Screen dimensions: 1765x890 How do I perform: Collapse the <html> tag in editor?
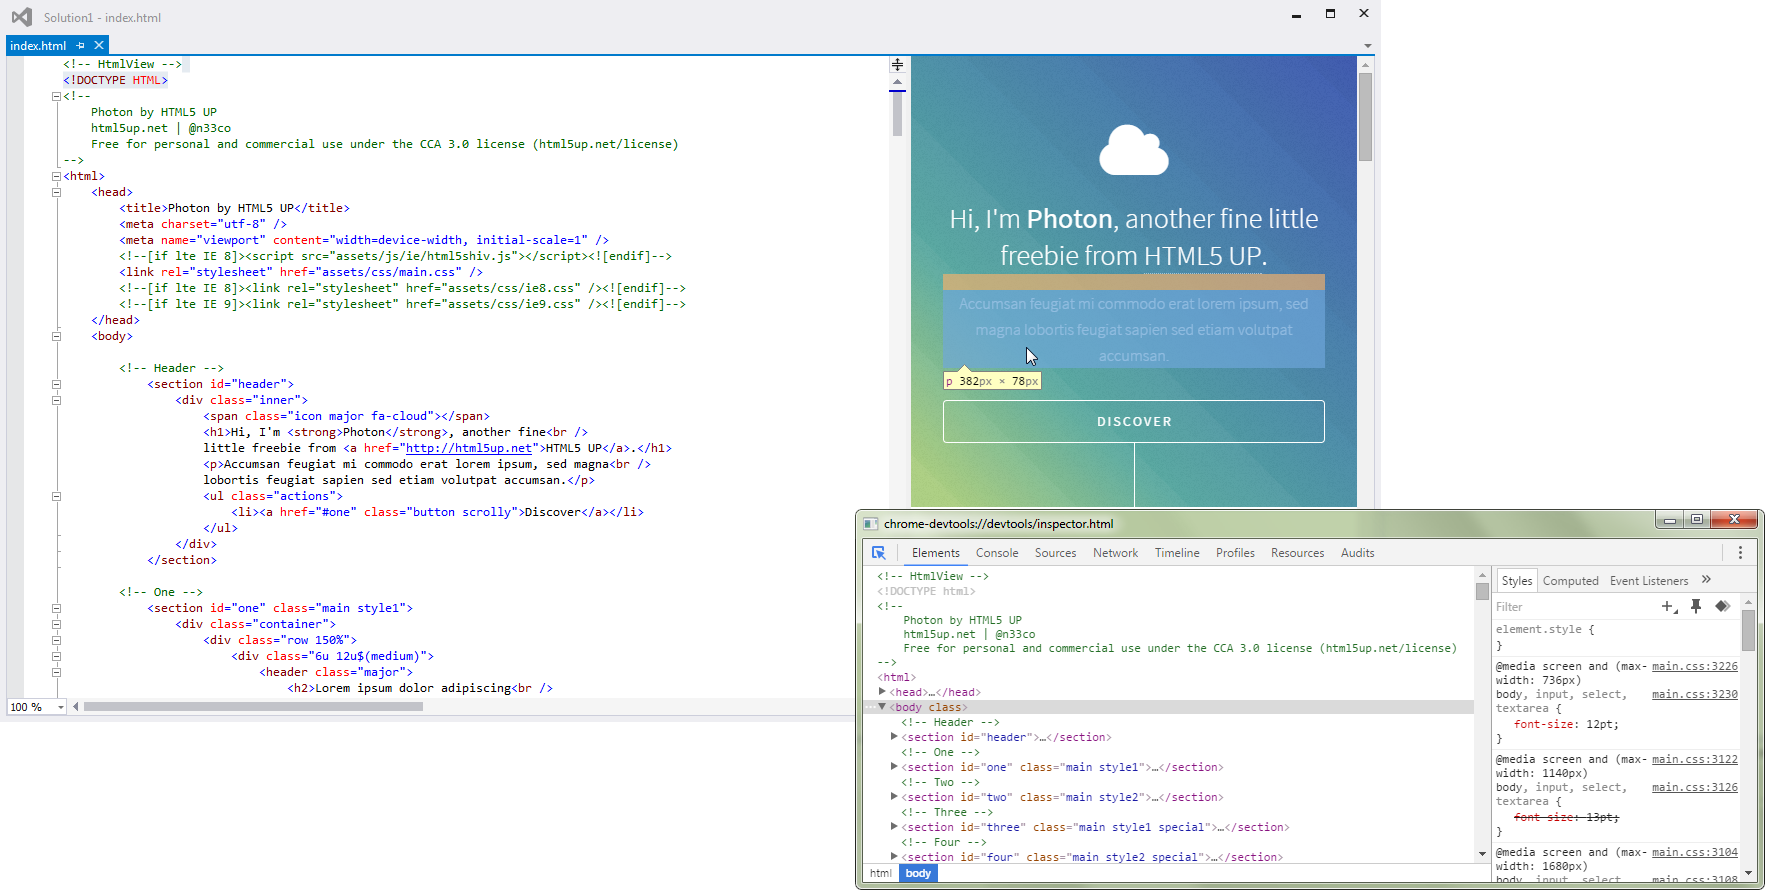(56, 176)
